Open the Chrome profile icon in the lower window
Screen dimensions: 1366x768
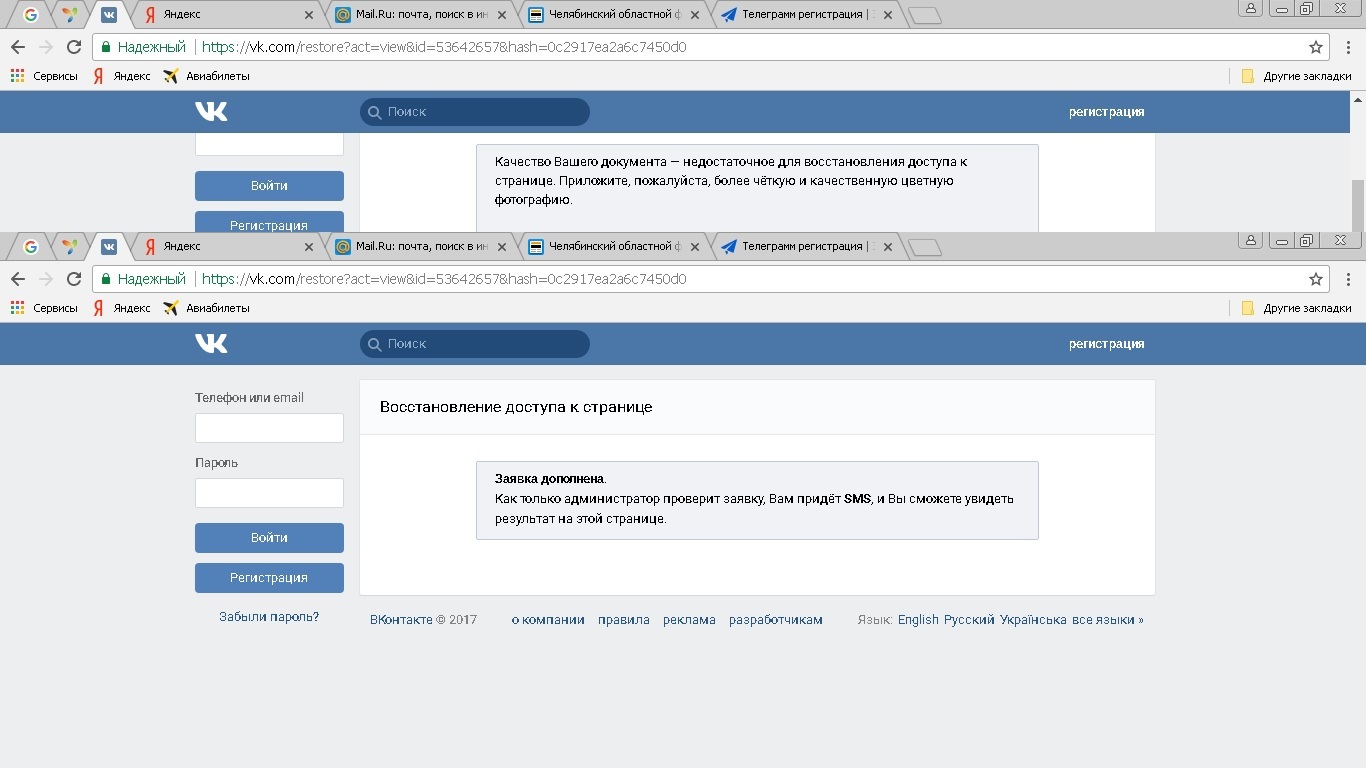(1250, 240)
